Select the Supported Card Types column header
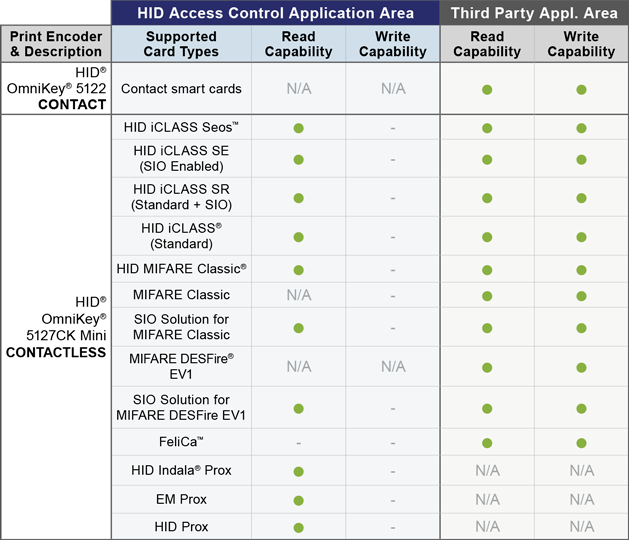 pos(181,44)
